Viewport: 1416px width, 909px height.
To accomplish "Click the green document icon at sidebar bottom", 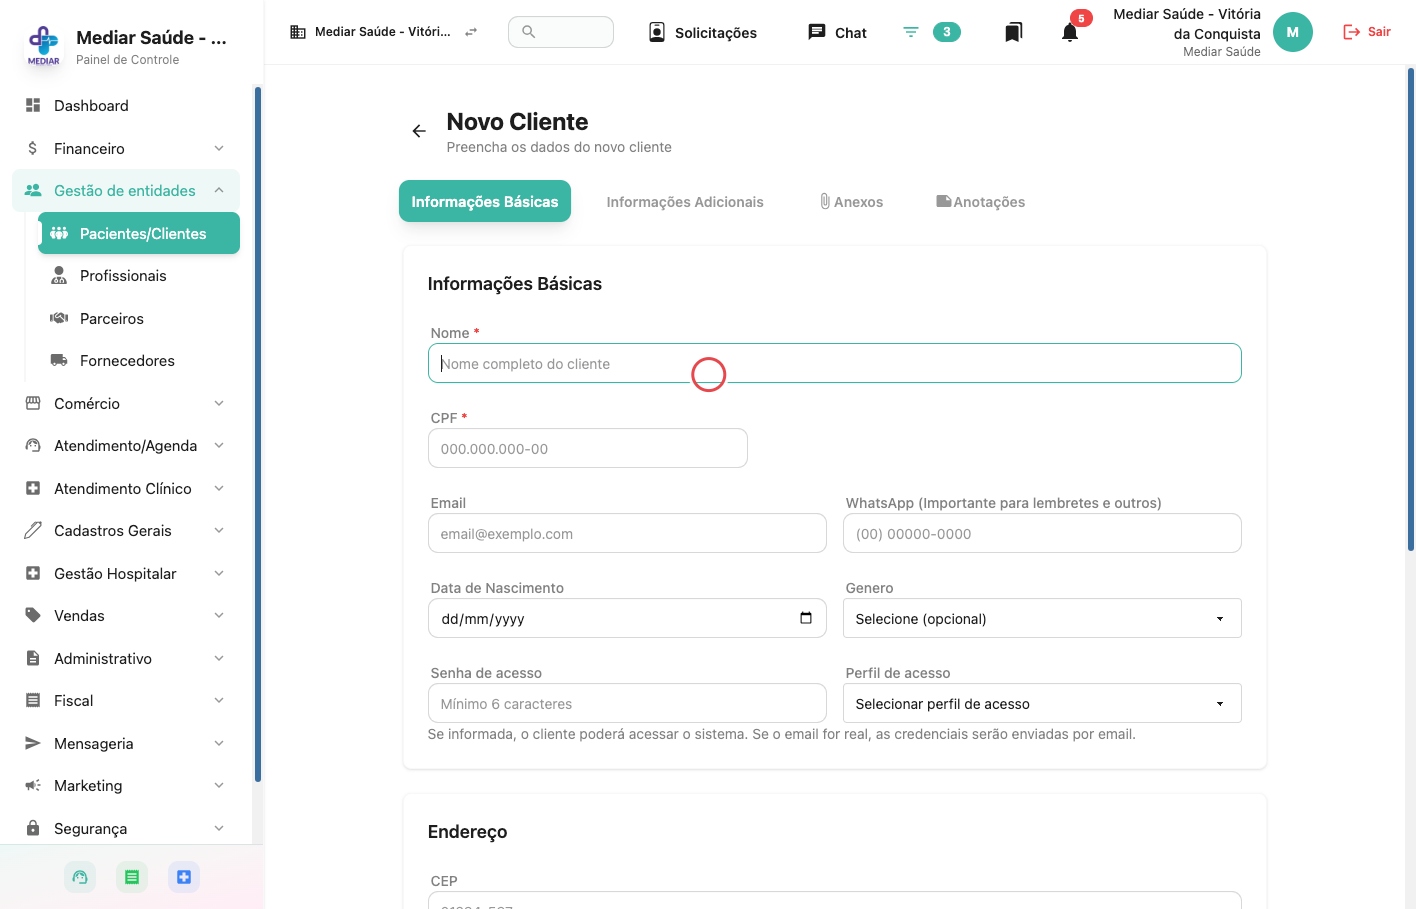I will (132, 877).
